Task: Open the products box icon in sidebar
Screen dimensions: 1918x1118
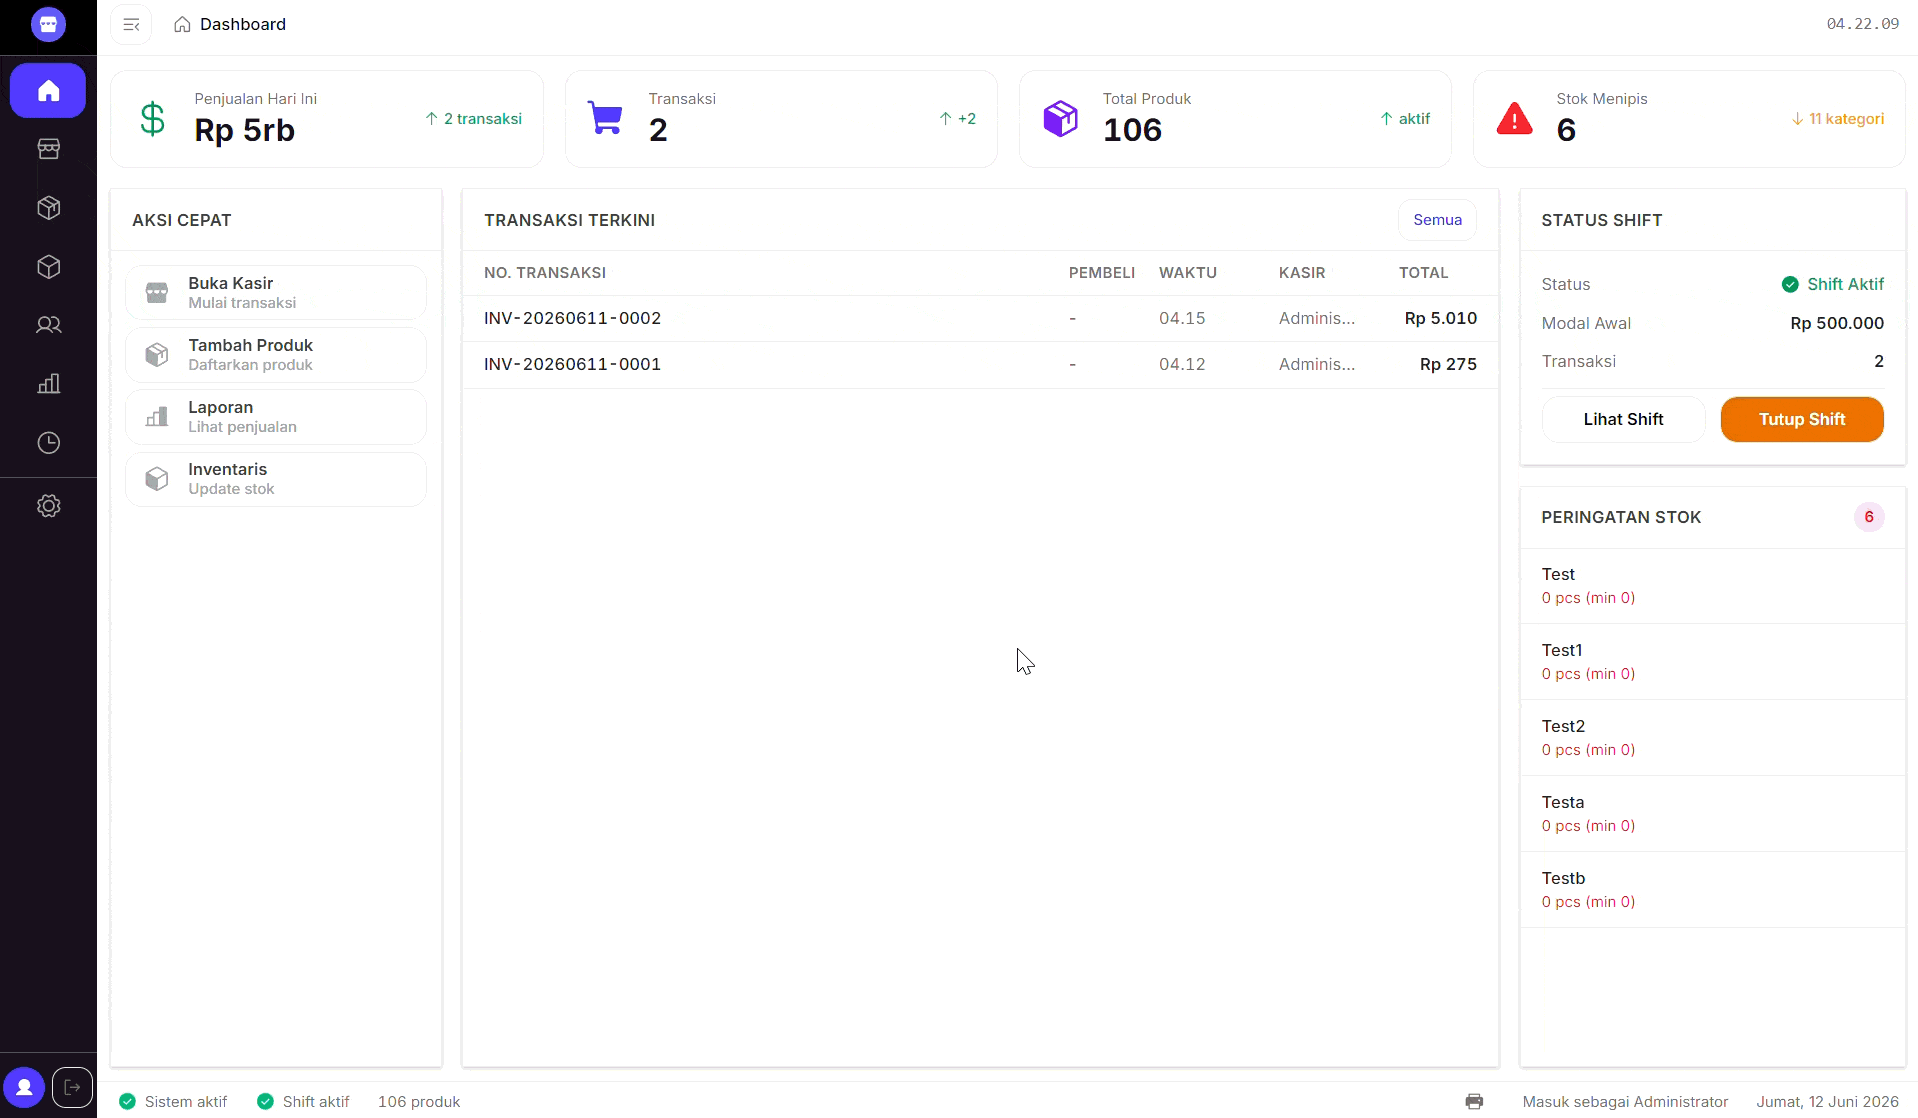Action: (48, 208)
